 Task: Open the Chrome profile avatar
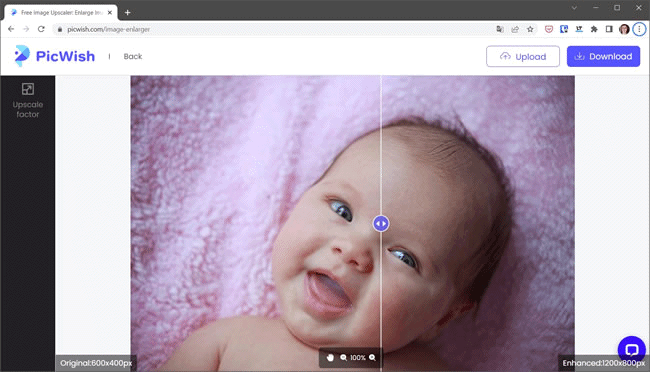624,29
